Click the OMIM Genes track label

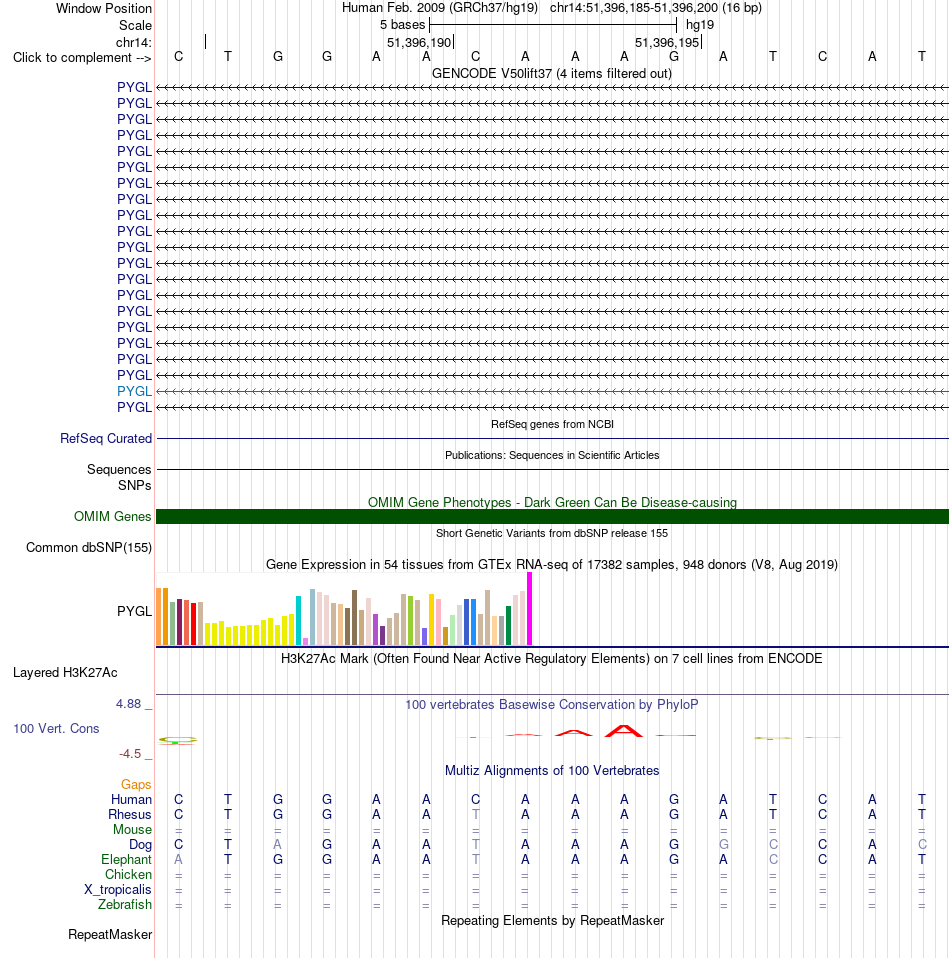[112, 516]
